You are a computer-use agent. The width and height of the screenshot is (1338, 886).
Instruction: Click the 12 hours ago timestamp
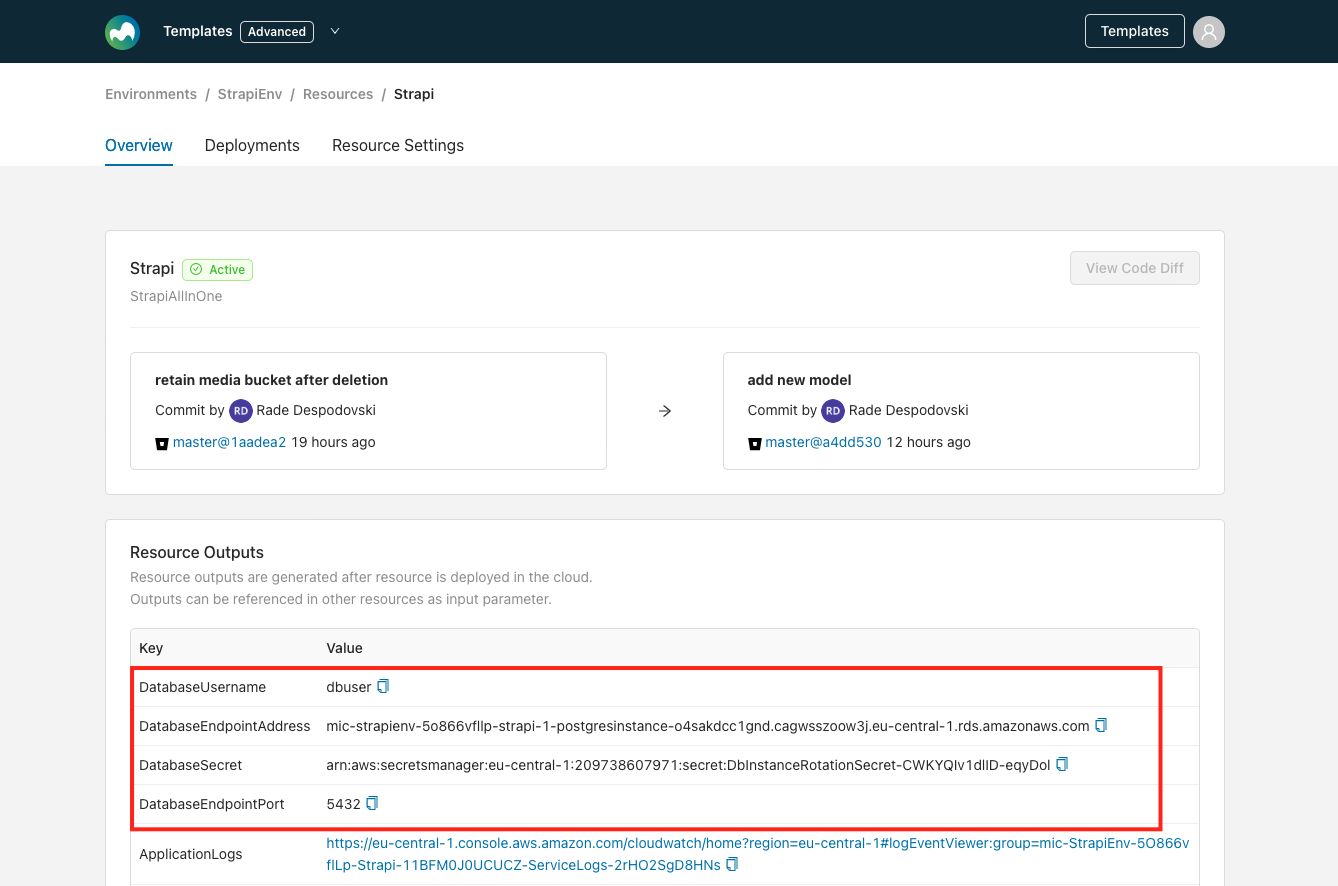928,442
